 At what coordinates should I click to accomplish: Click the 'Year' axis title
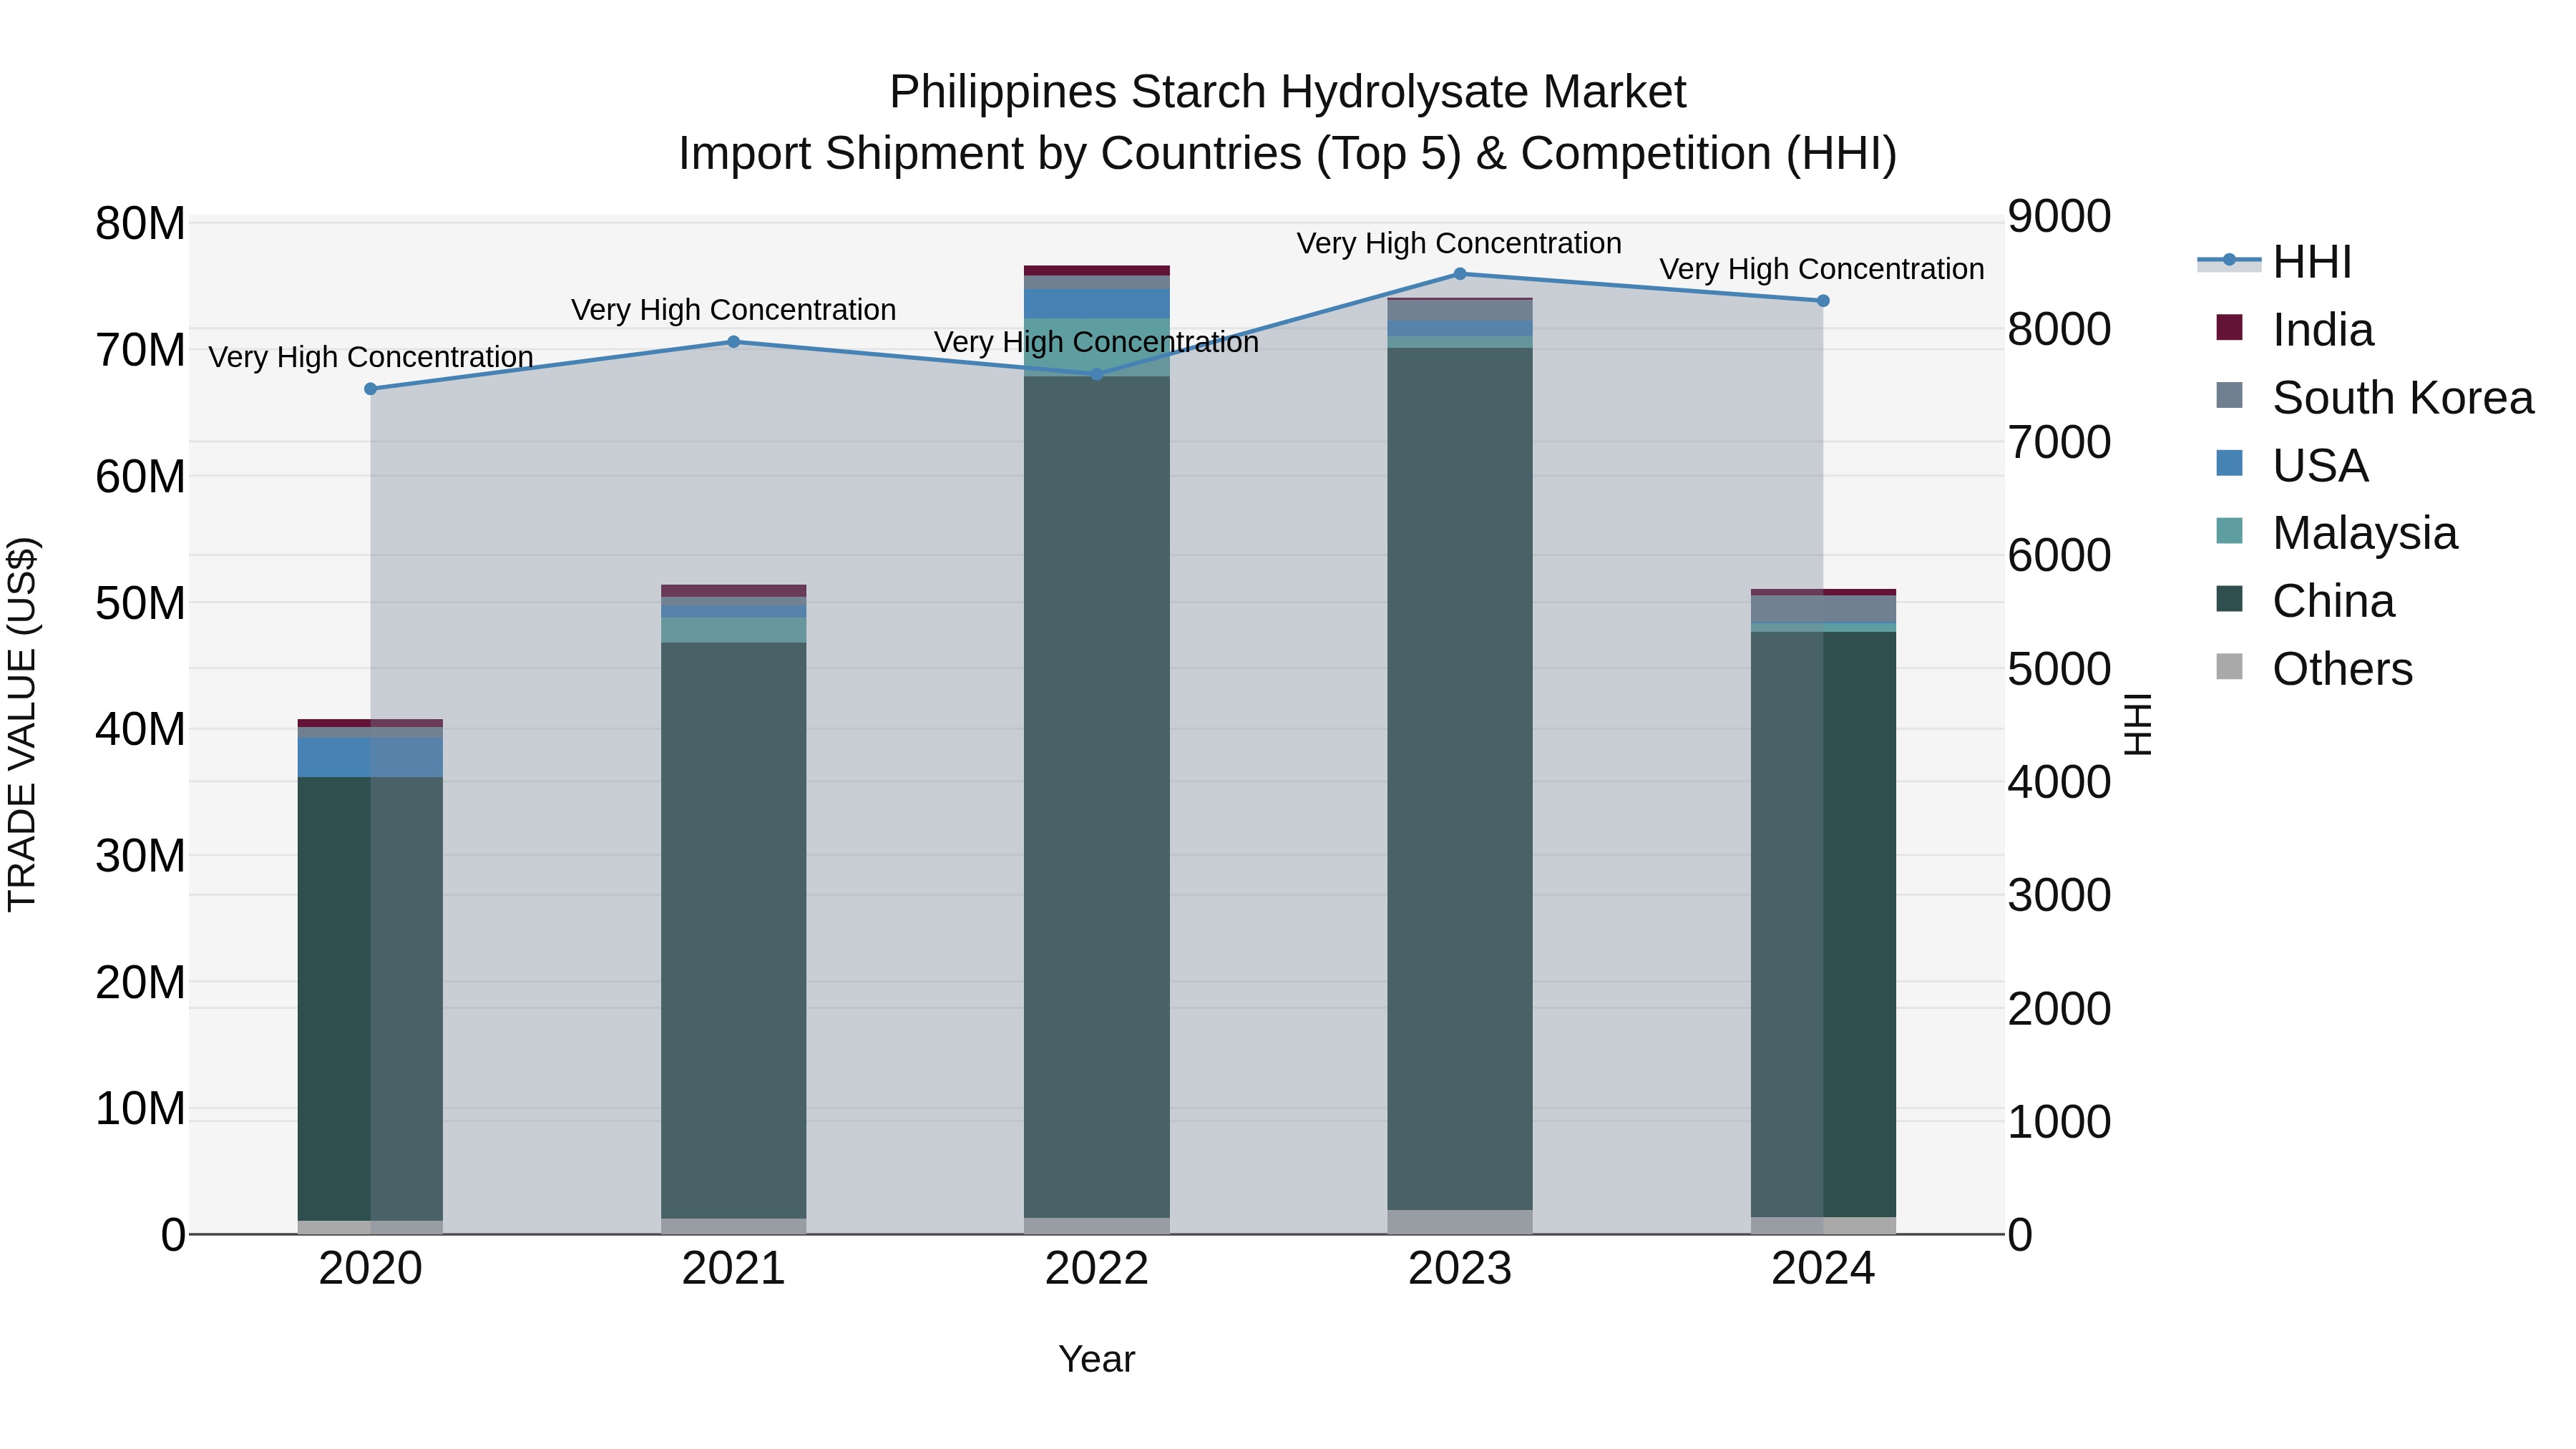click(x=1096, y=1359)
